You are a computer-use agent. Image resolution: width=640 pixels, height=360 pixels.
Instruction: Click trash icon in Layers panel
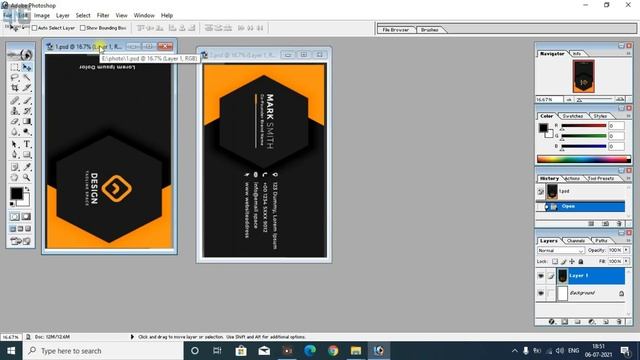(619, 322)
